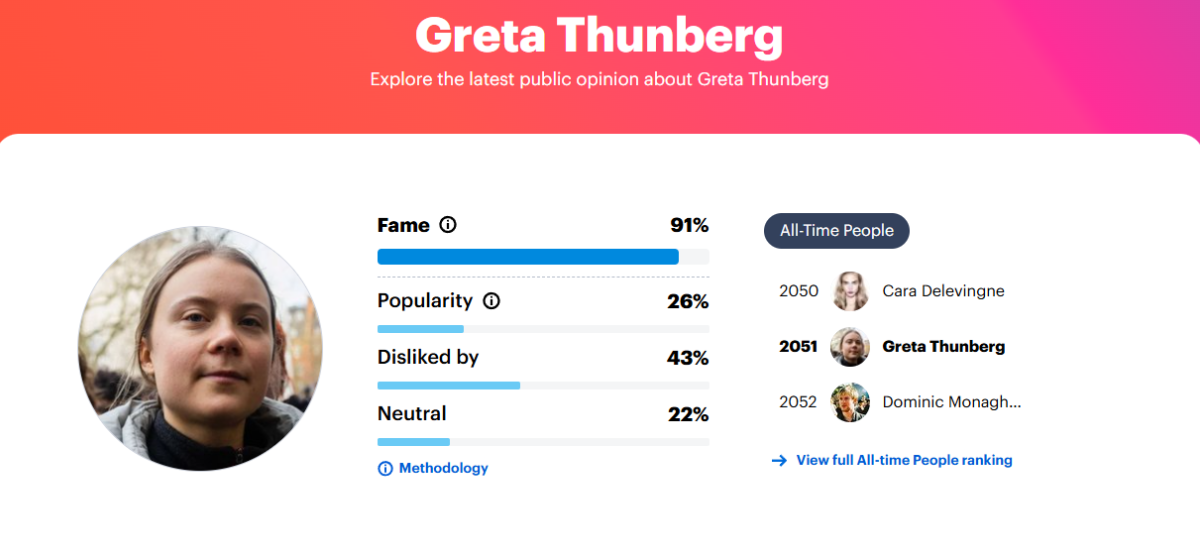The height and width of the screenshot is (556, 1200).
Task: Click the Greta Thunberg page heading
Action: (599, 34)
